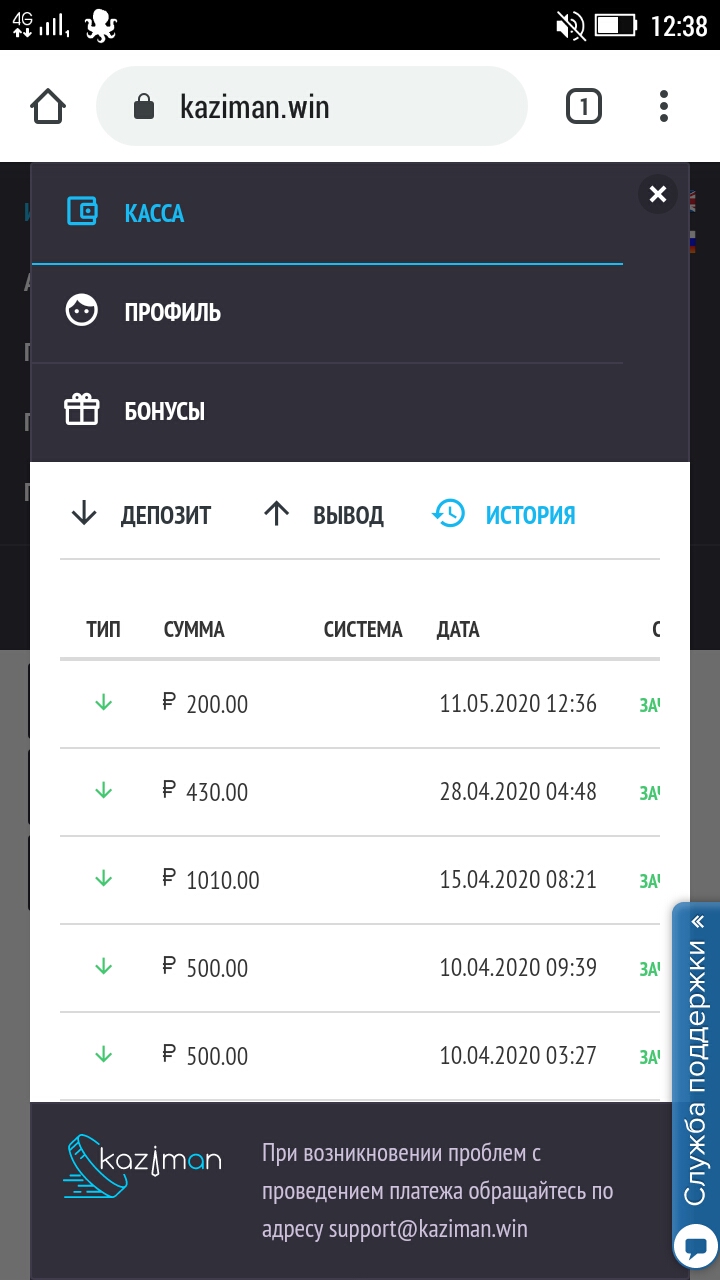The height and width of the screenshot is (1280, 720).
Task: Tap the browser home icon
Action: 48,106
